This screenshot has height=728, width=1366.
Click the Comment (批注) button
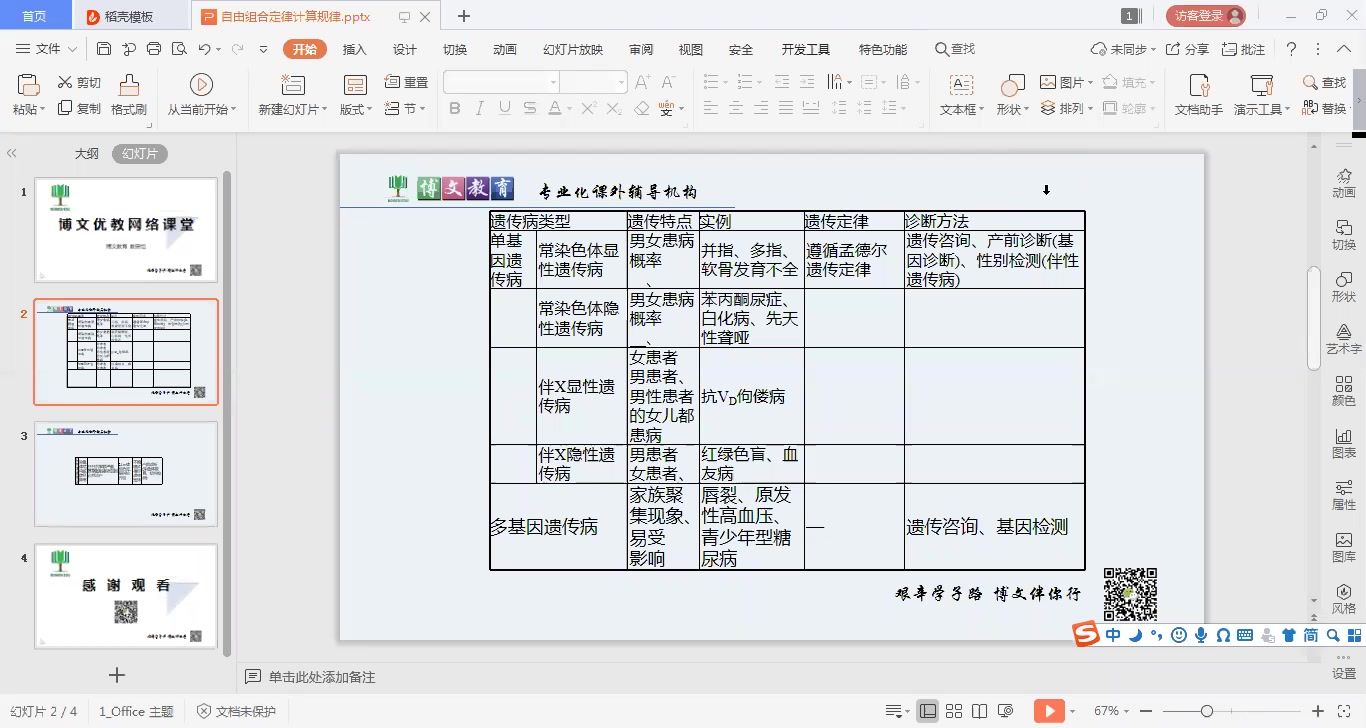tap(1243, 49)
